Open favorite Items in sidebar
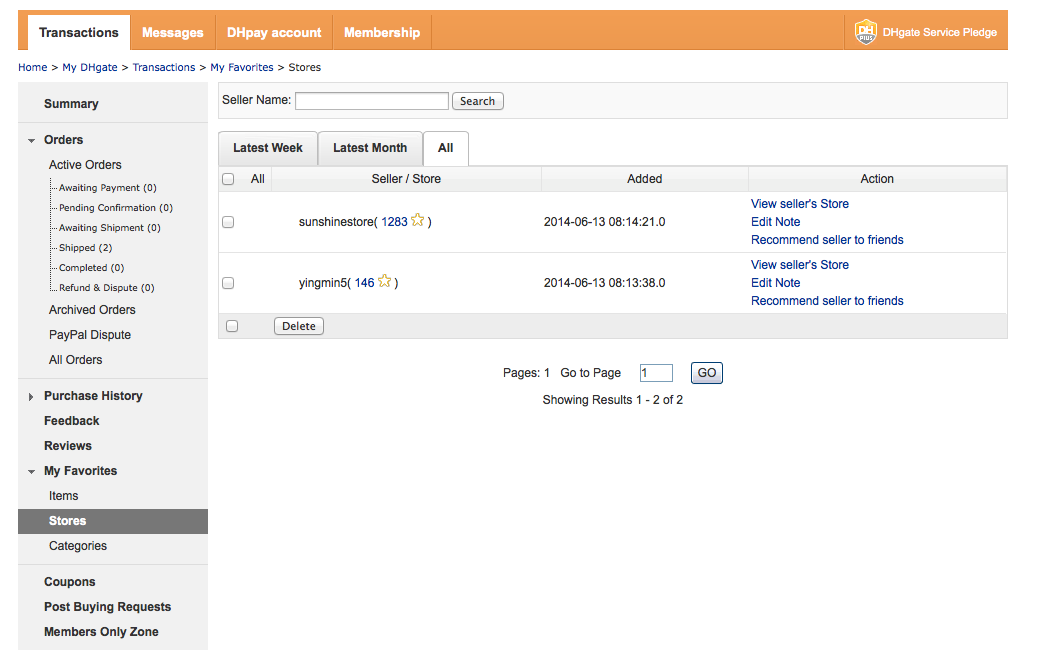This screenshot has width=1039, height=654. [64, 496]
